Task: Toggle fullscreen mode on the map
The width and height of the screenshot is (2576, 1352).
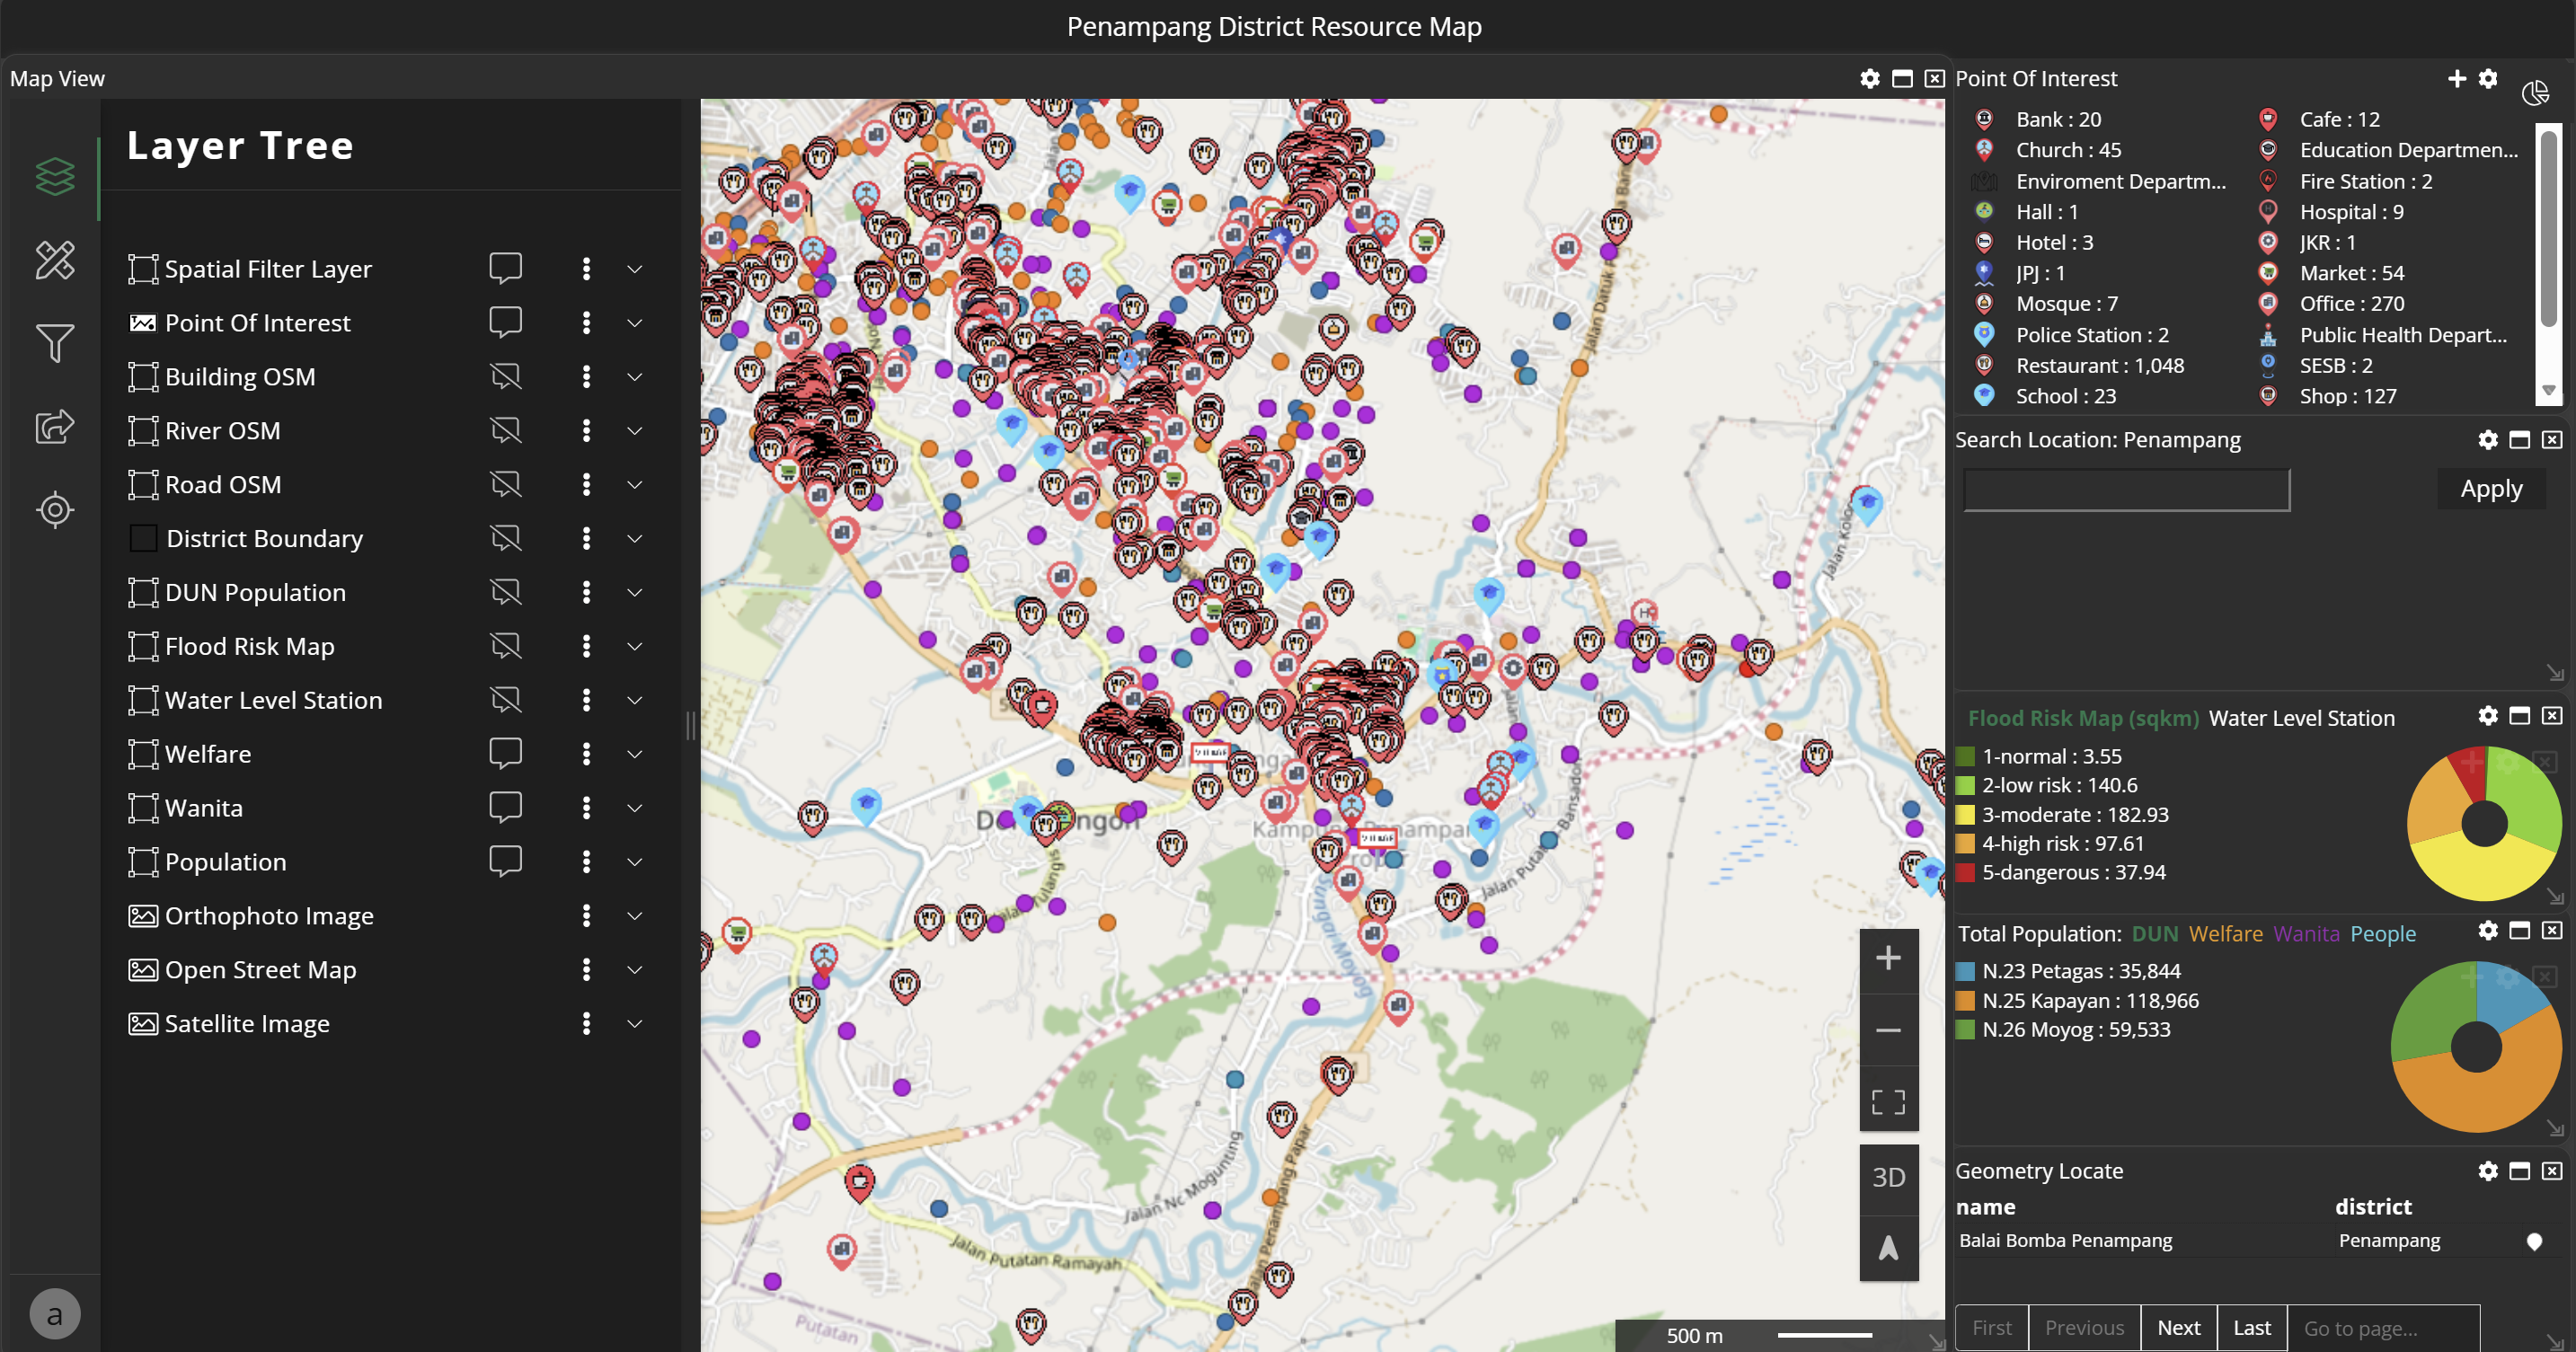Action: 1888,1101
